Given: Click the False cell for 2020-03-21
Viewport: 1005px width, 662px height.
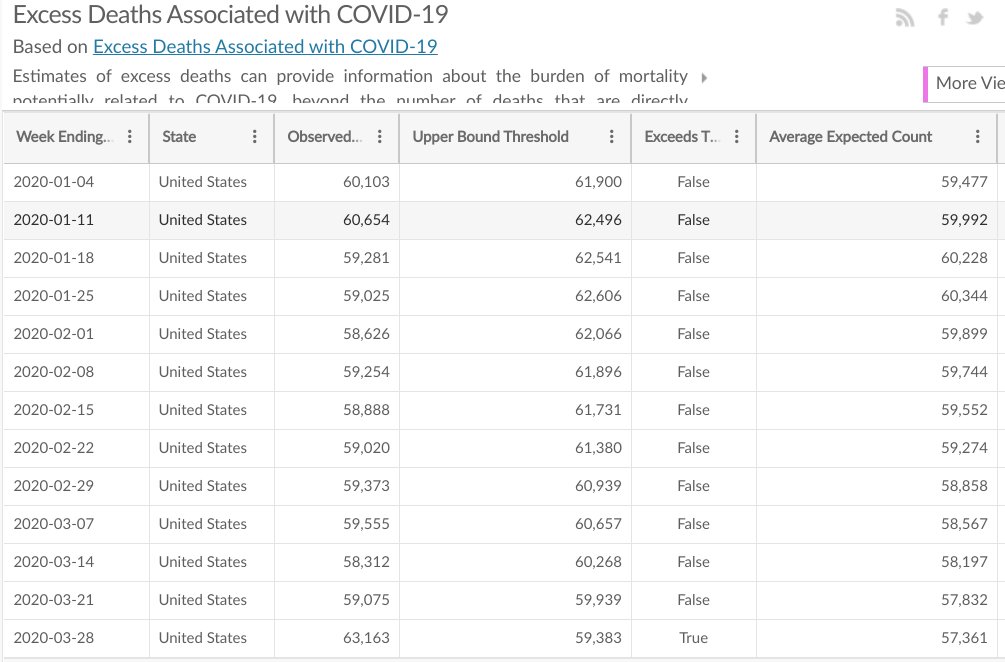Looking at the screenshot, I should click(694, 600).
